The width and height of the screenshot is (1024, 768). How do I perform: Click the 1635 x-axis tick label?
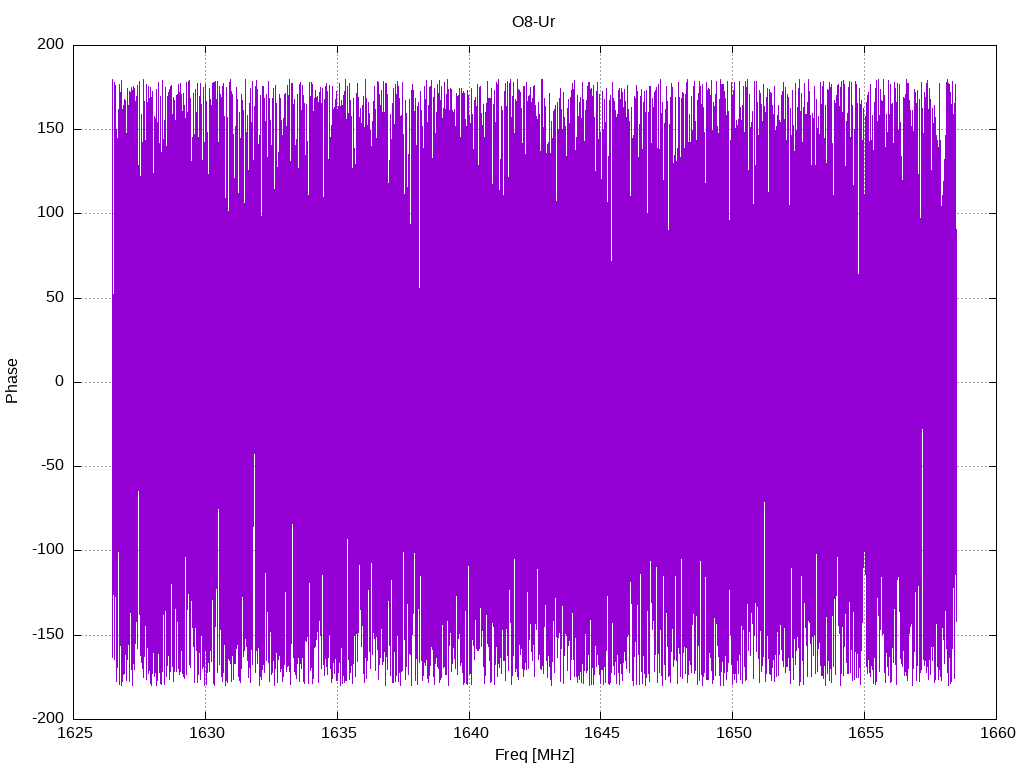pos(338,732)
